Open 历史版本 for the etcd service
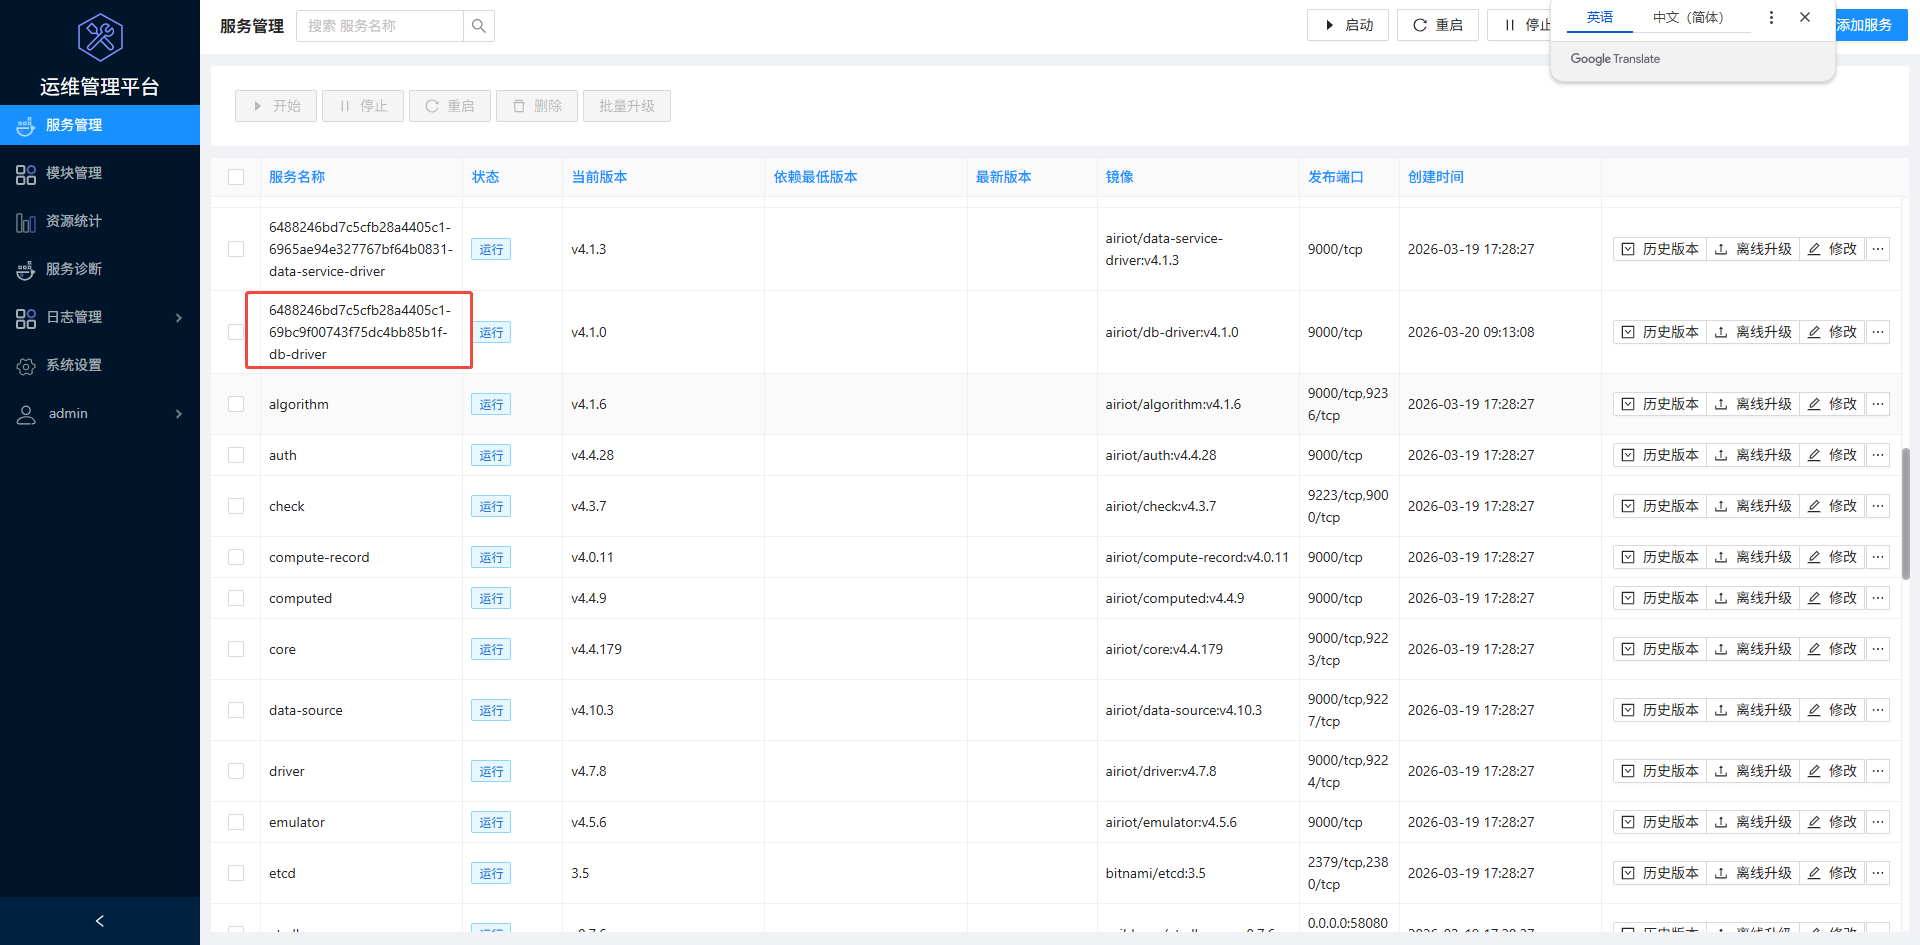1920x945 pixels. 1659,872
